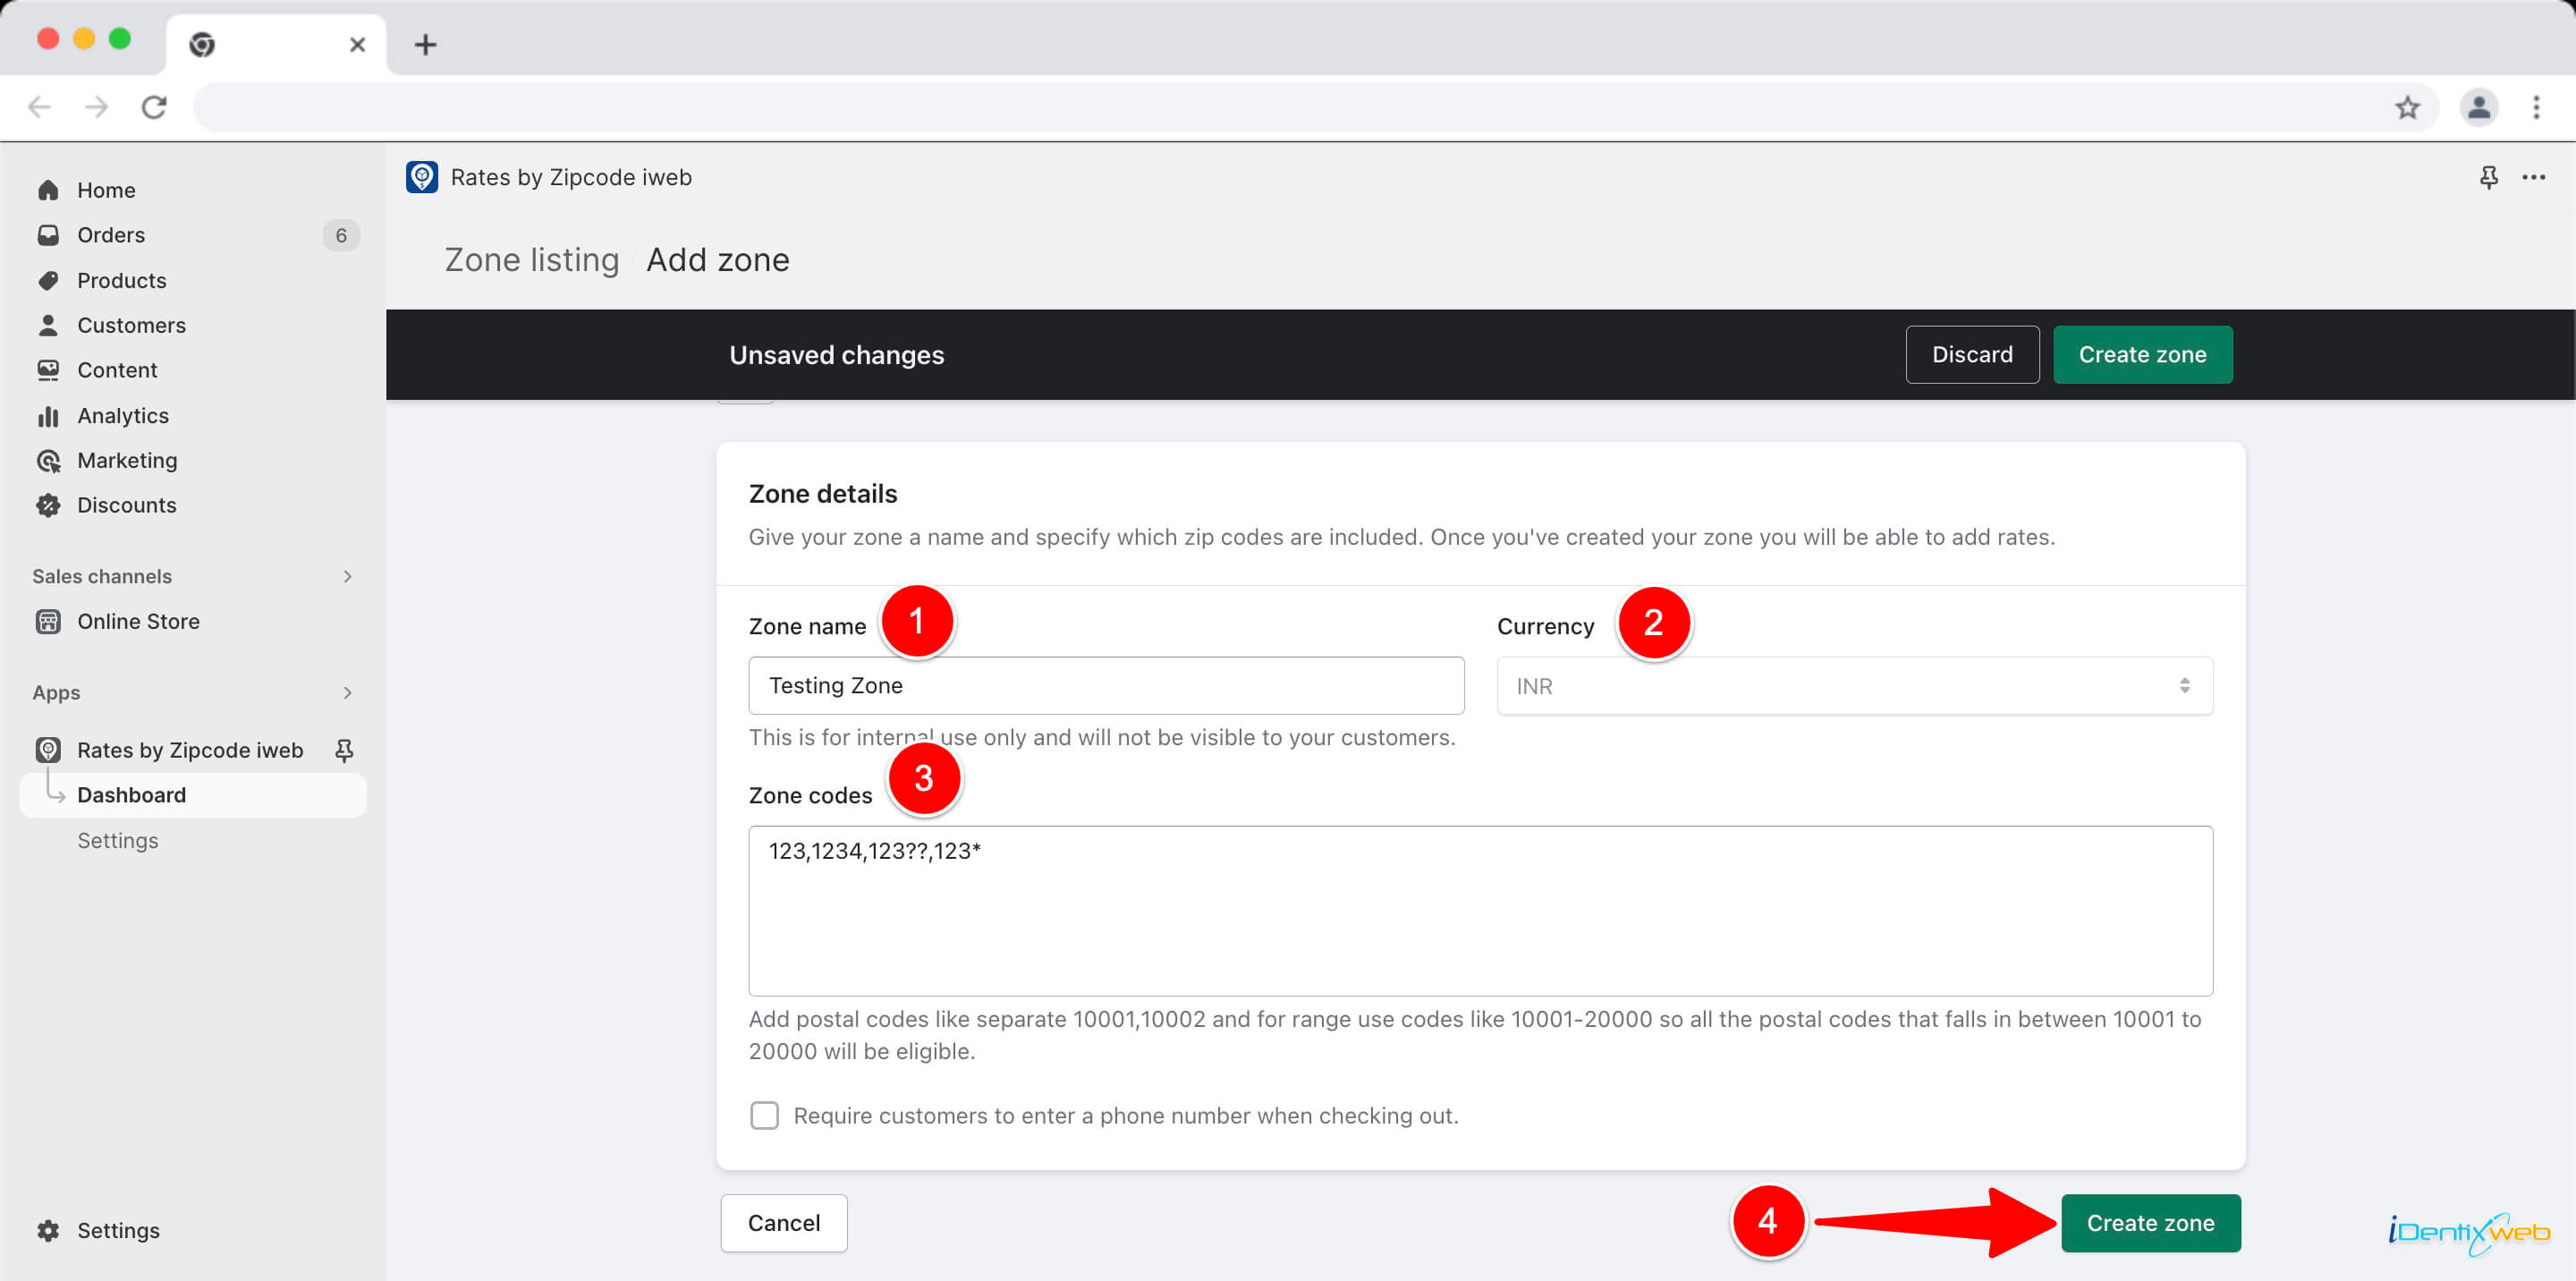Enable require phone number at checkout checkbox
This screenshot has width=2576, height=1281.
765,1116
